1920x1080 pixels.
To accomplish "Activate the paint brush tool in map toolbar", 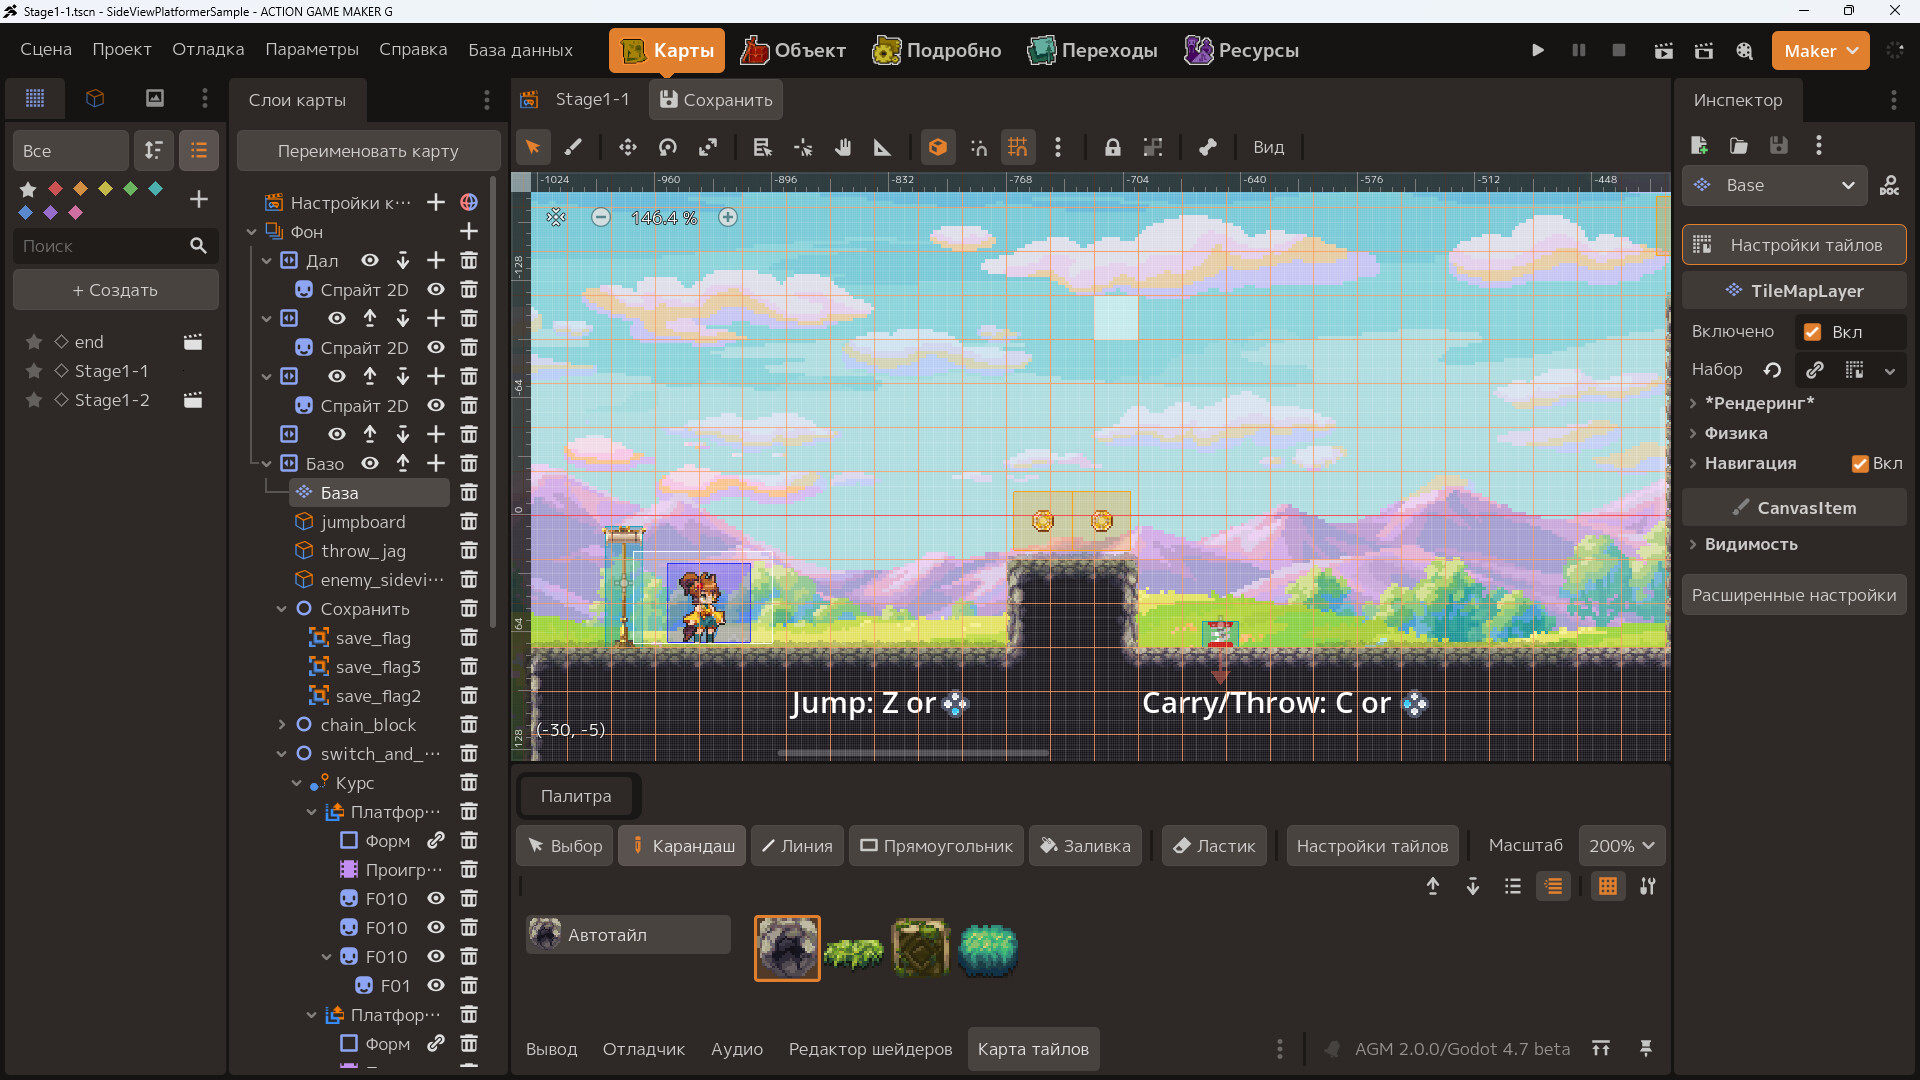I will coord(573,147).
